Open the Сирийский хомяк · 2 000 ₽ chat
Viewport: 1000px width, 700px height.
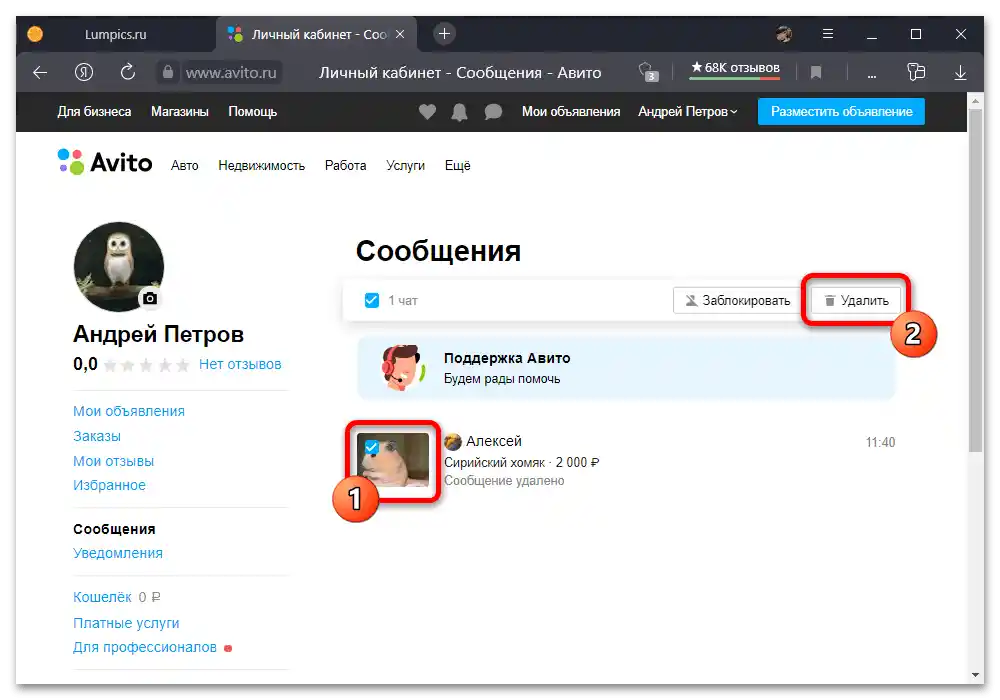(x=521, y=463)
